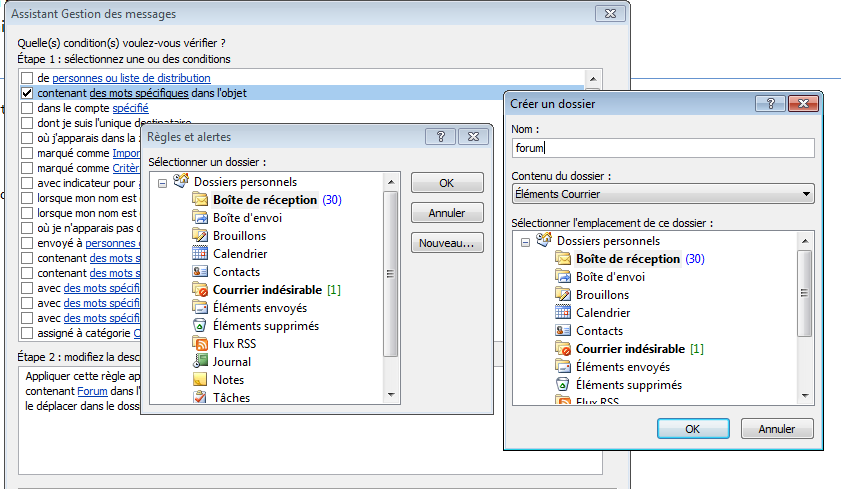The height and width of the screenshot is (489, 841).
Task: Close the Règles et alertes dialog
Action: 473,137
